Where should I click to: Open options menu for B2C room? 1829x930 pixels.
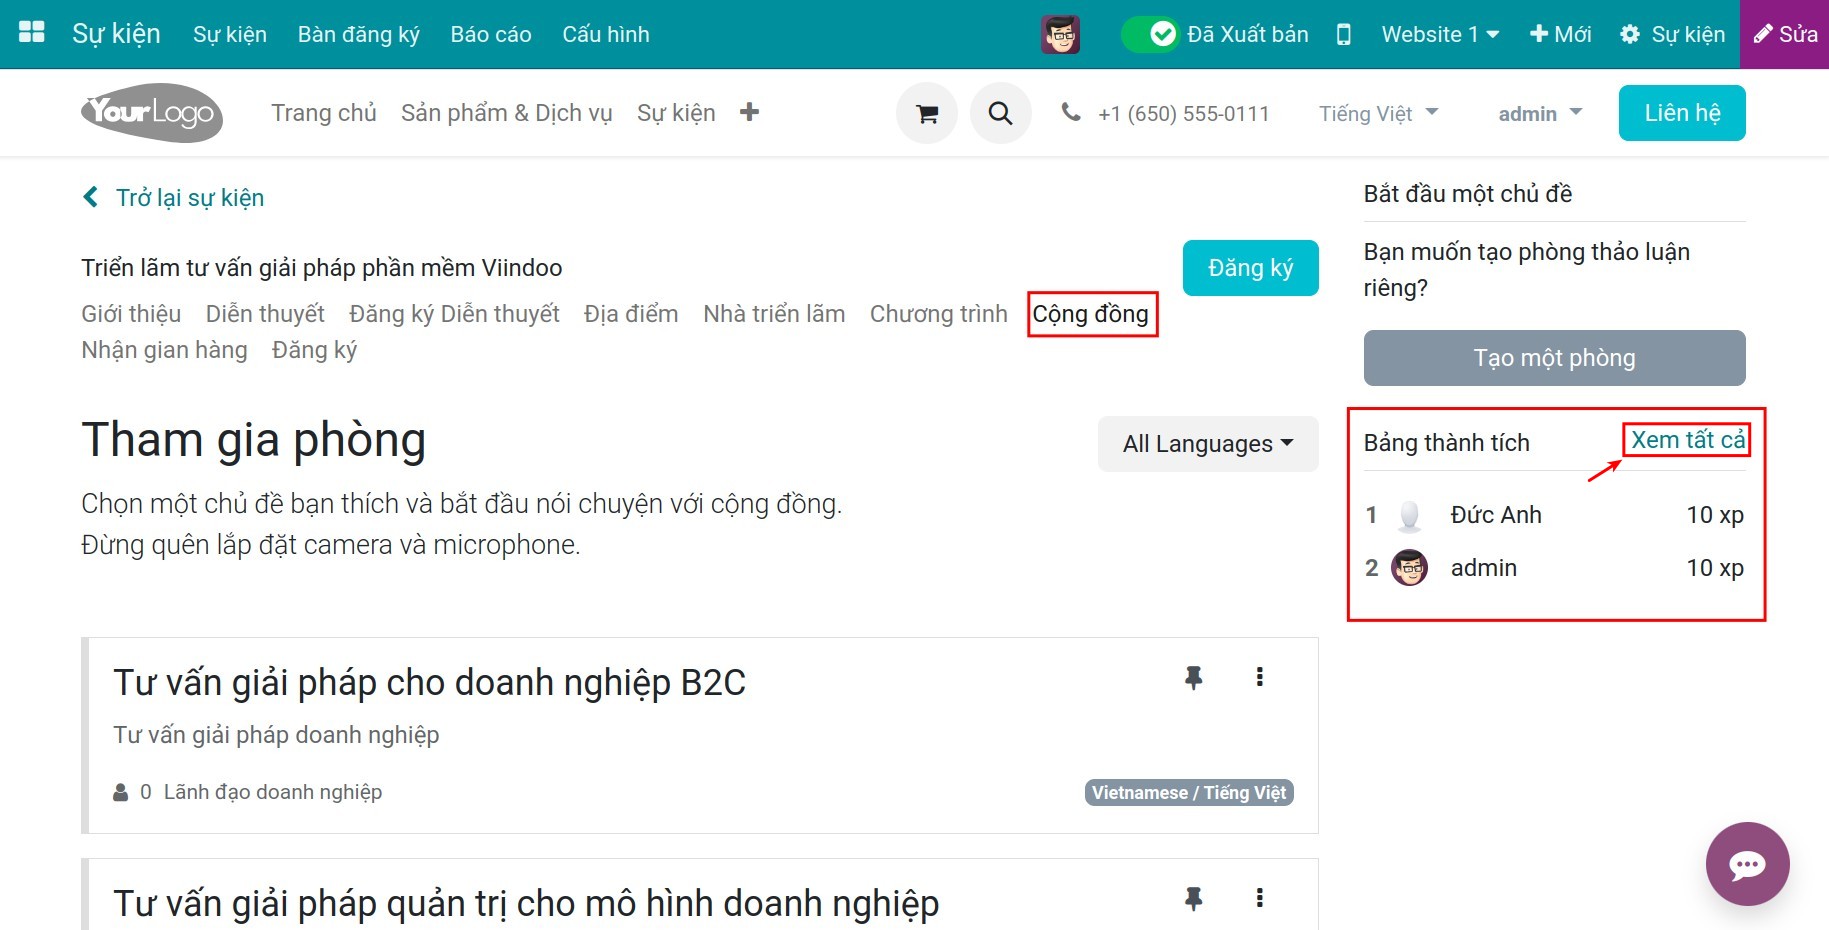1260,677
